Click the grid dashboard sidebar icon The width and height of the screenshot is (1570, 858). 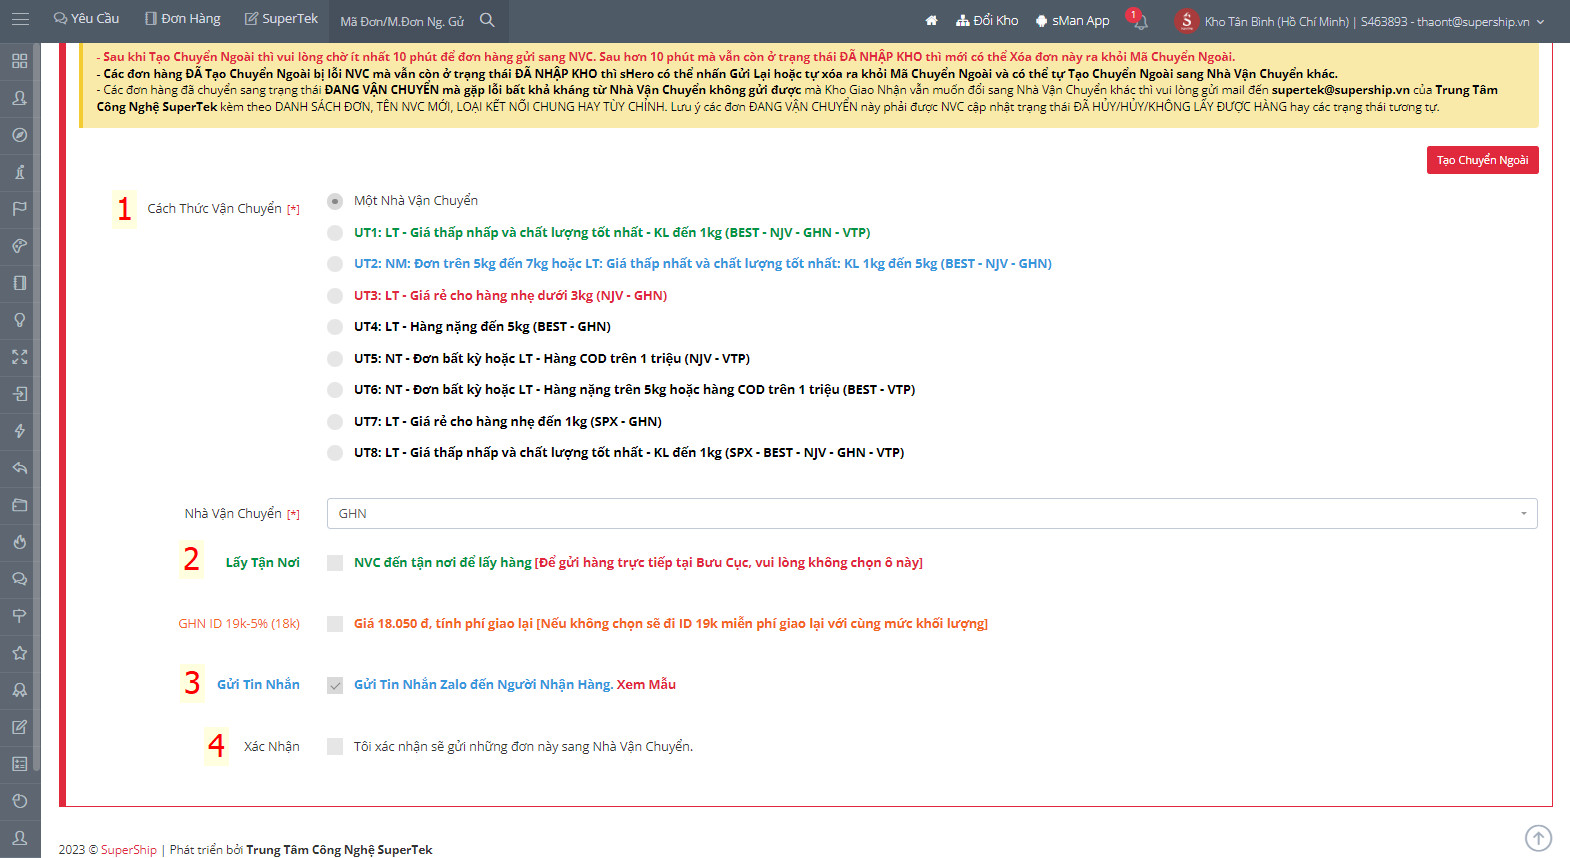tap(19, 61)
